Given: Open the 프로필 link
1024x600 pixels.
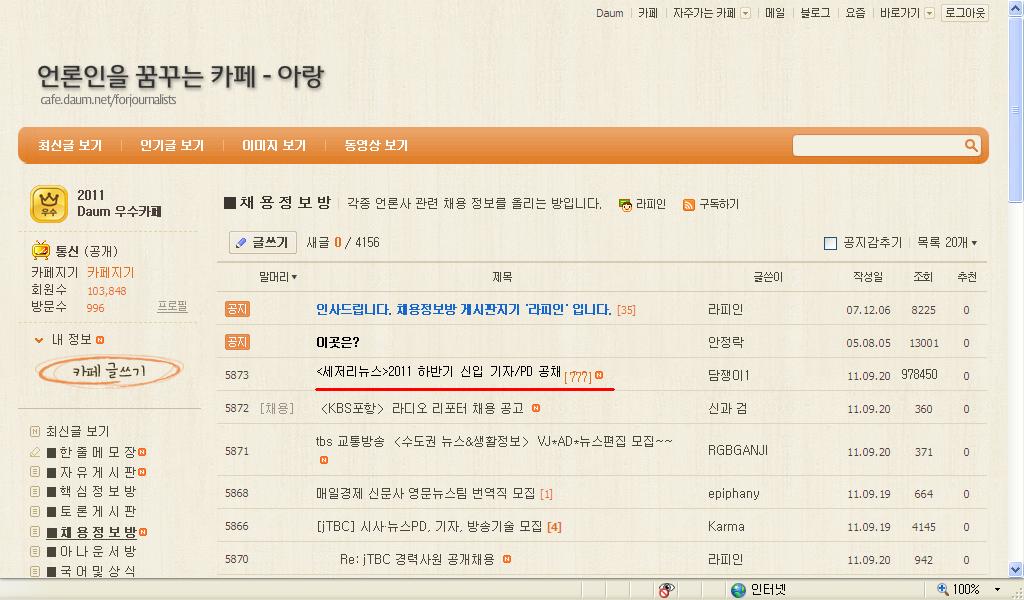Looking at the screenshot, I should coord(172,306).
